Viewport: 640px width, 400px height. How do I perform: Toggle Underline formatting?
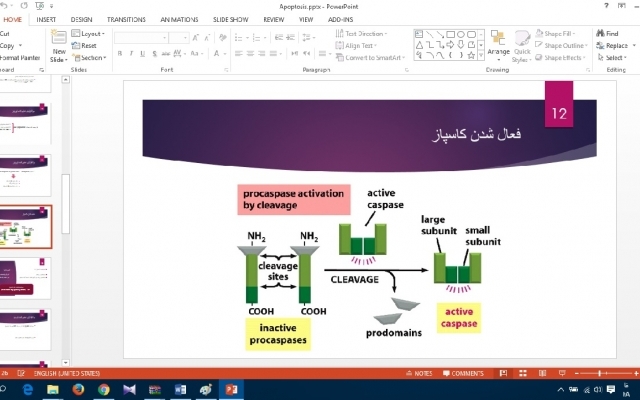(x=142, y=53)
